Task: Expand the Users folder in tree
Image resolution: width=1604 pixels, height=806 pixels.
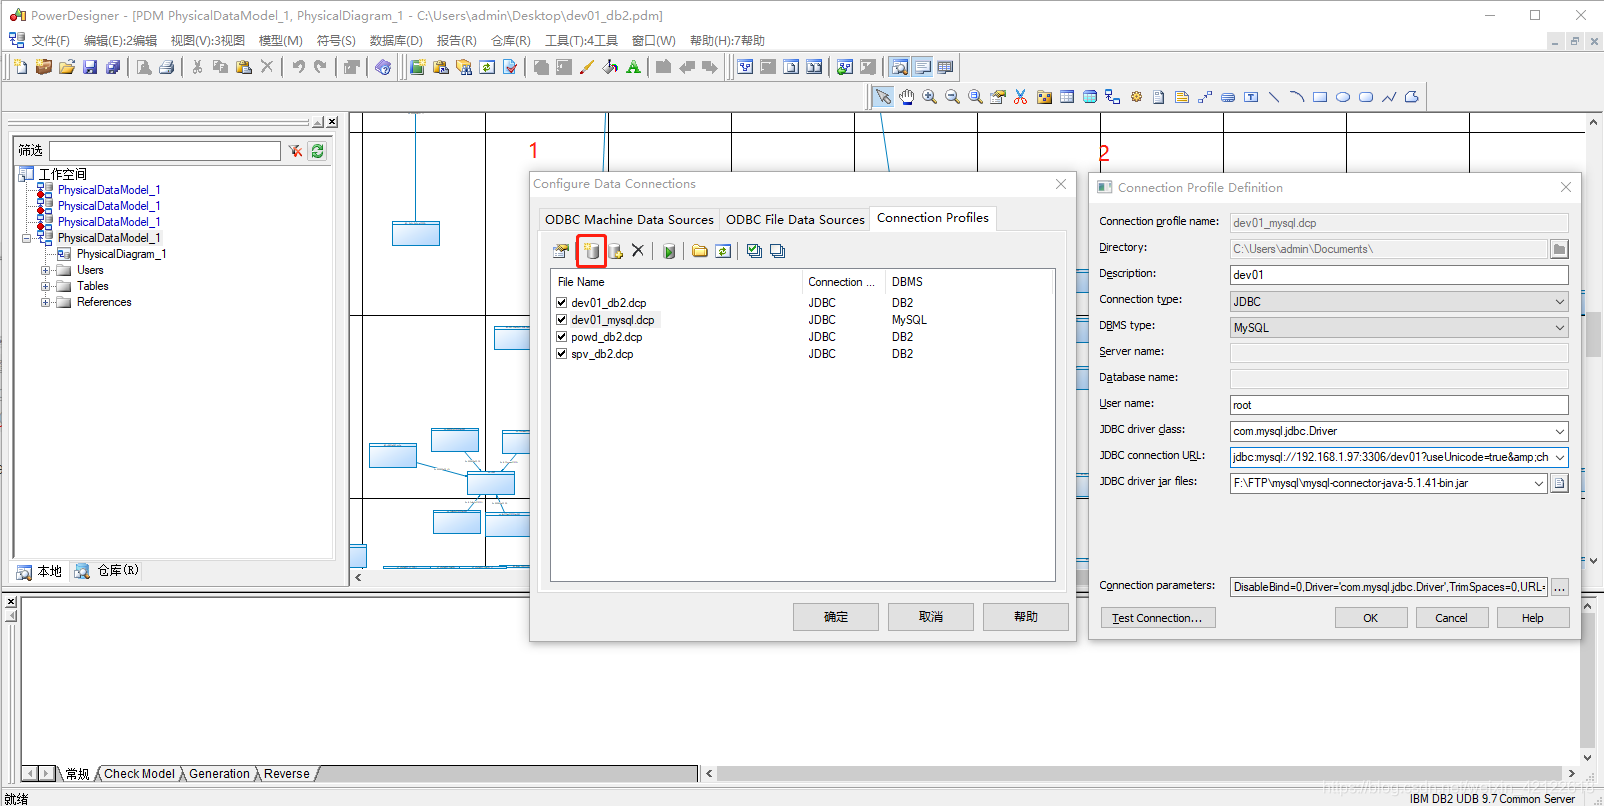Action: [45, 271]
